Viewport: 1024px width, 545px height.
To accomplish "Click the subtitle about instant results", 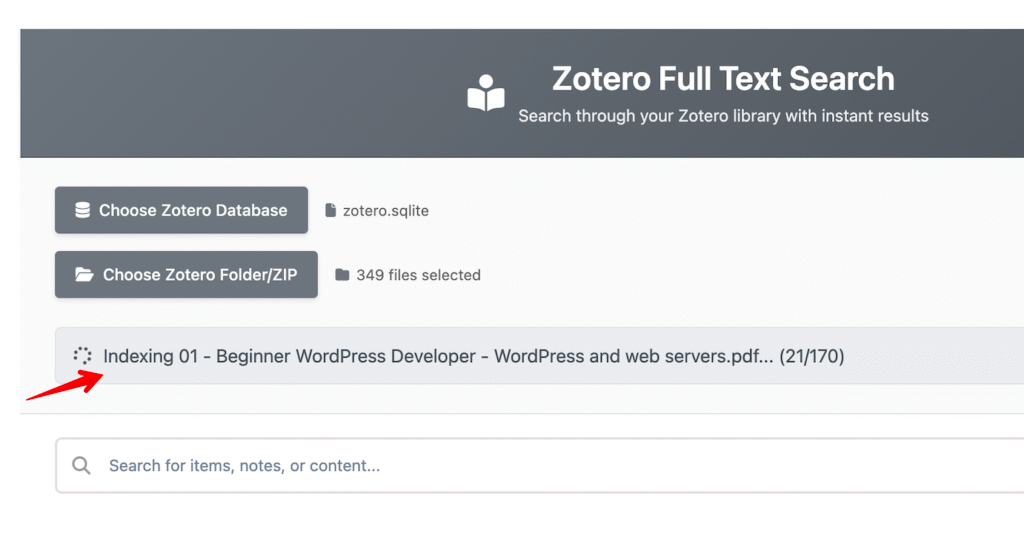I will click(723, 116).
